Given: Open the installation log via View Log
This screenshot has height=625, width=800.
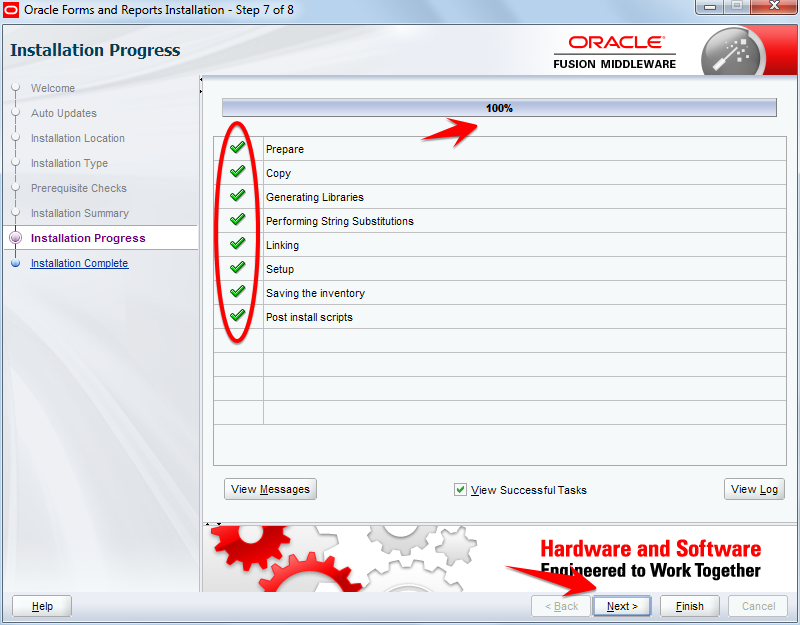Looking at the screenshot, I should 754,489.
